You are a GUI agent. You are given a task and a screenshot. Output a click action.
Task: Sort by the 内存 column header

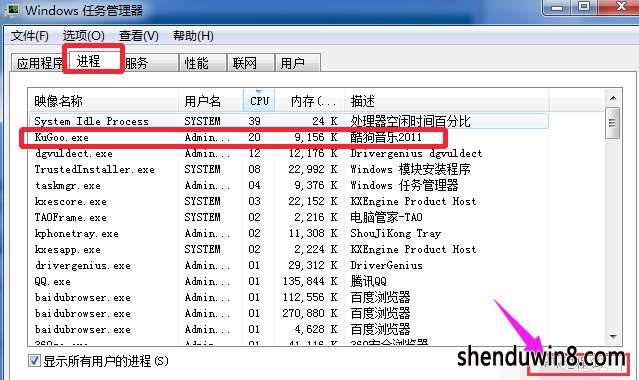pos(310,100)
